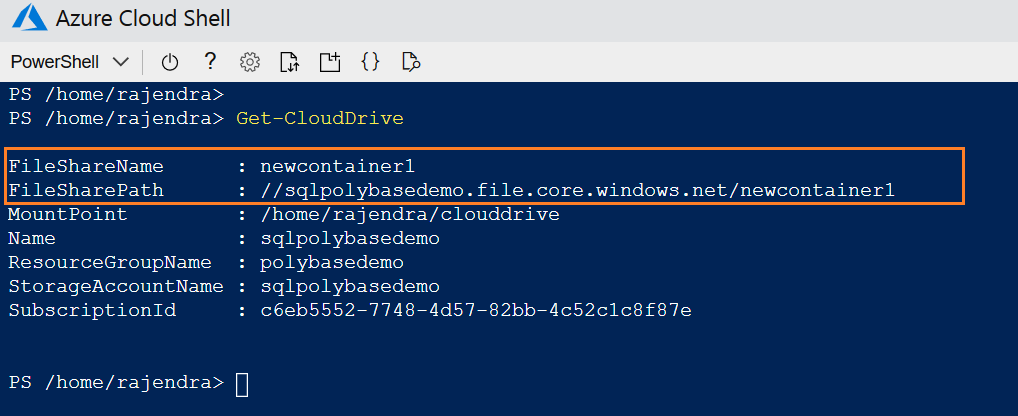Click the web preview icon
1018x416 pixels.
tap(410, 62)
